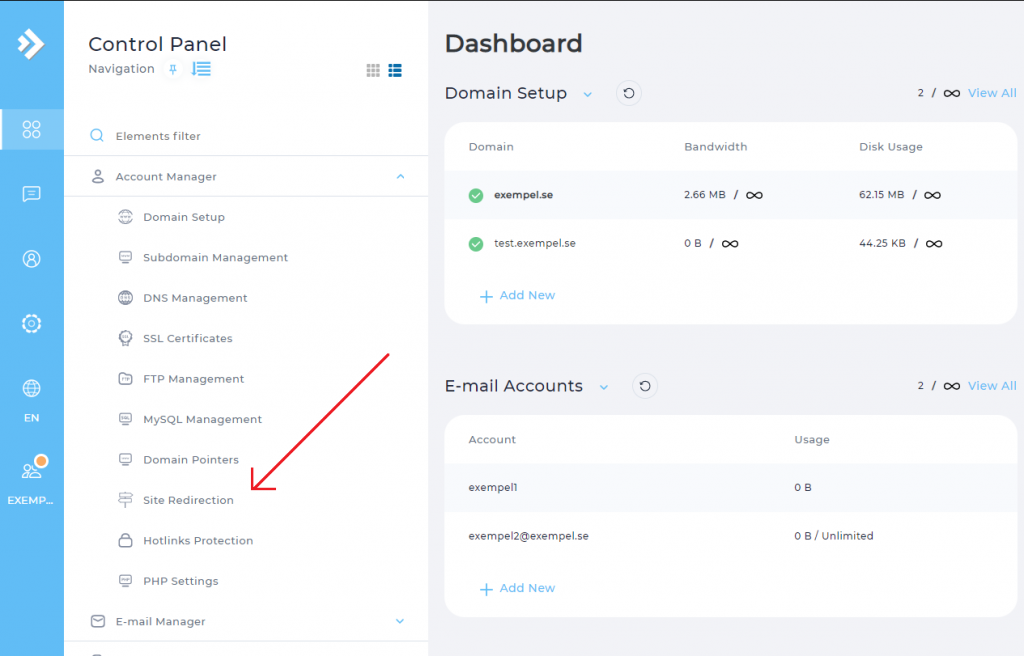Open MySQL Management
1024x656 pixels.
tap(202, 419)
